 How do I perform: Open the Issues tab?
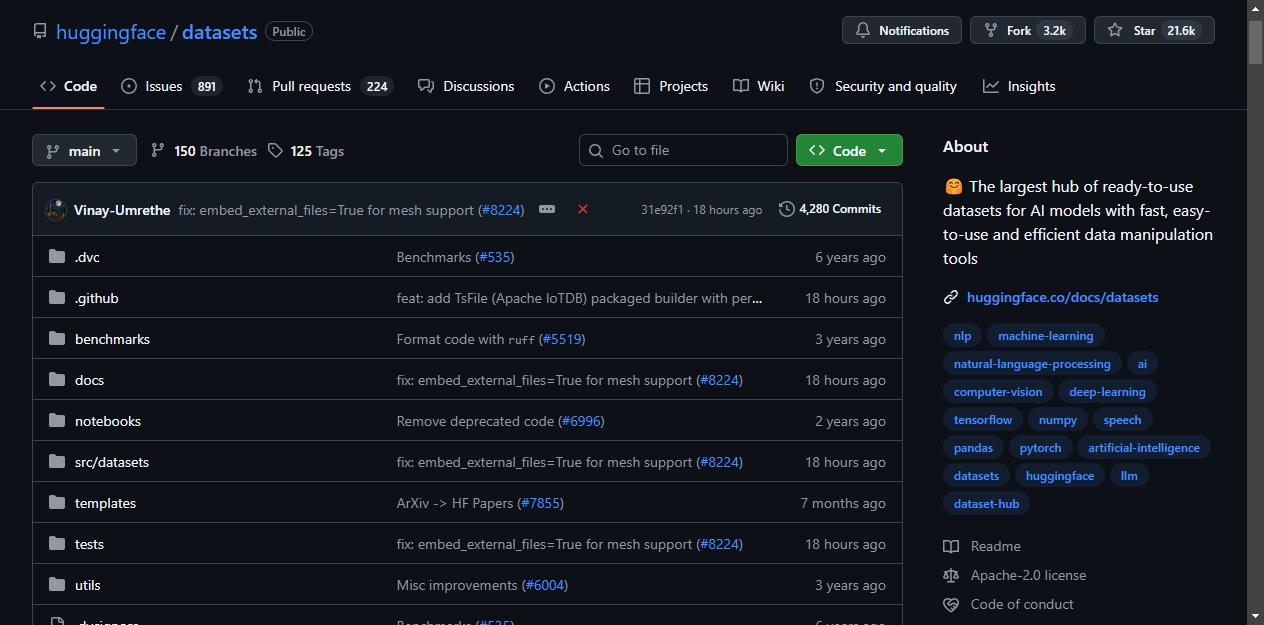pos(171,86)
